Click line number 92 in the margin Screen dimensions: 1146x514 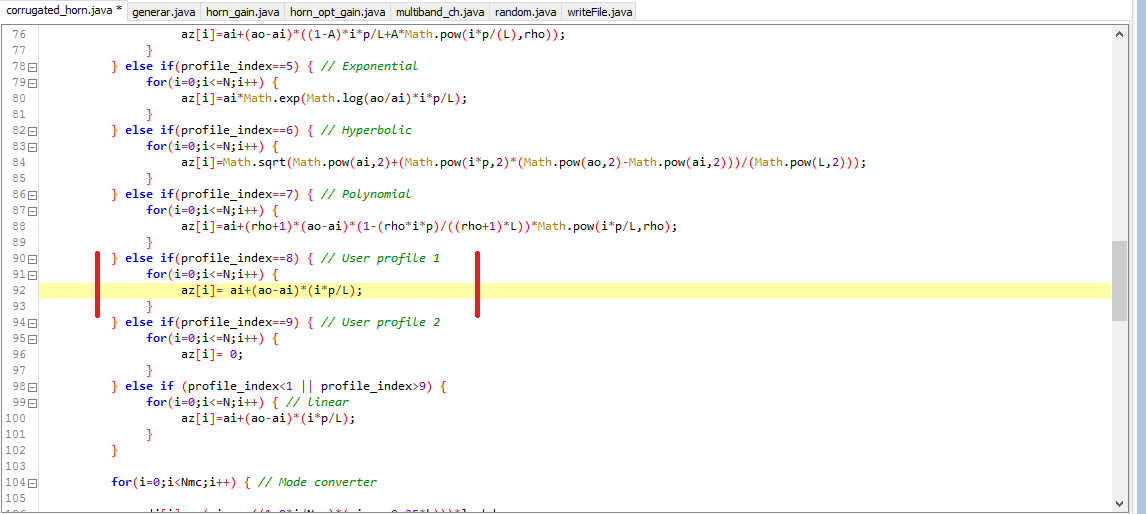16,291
